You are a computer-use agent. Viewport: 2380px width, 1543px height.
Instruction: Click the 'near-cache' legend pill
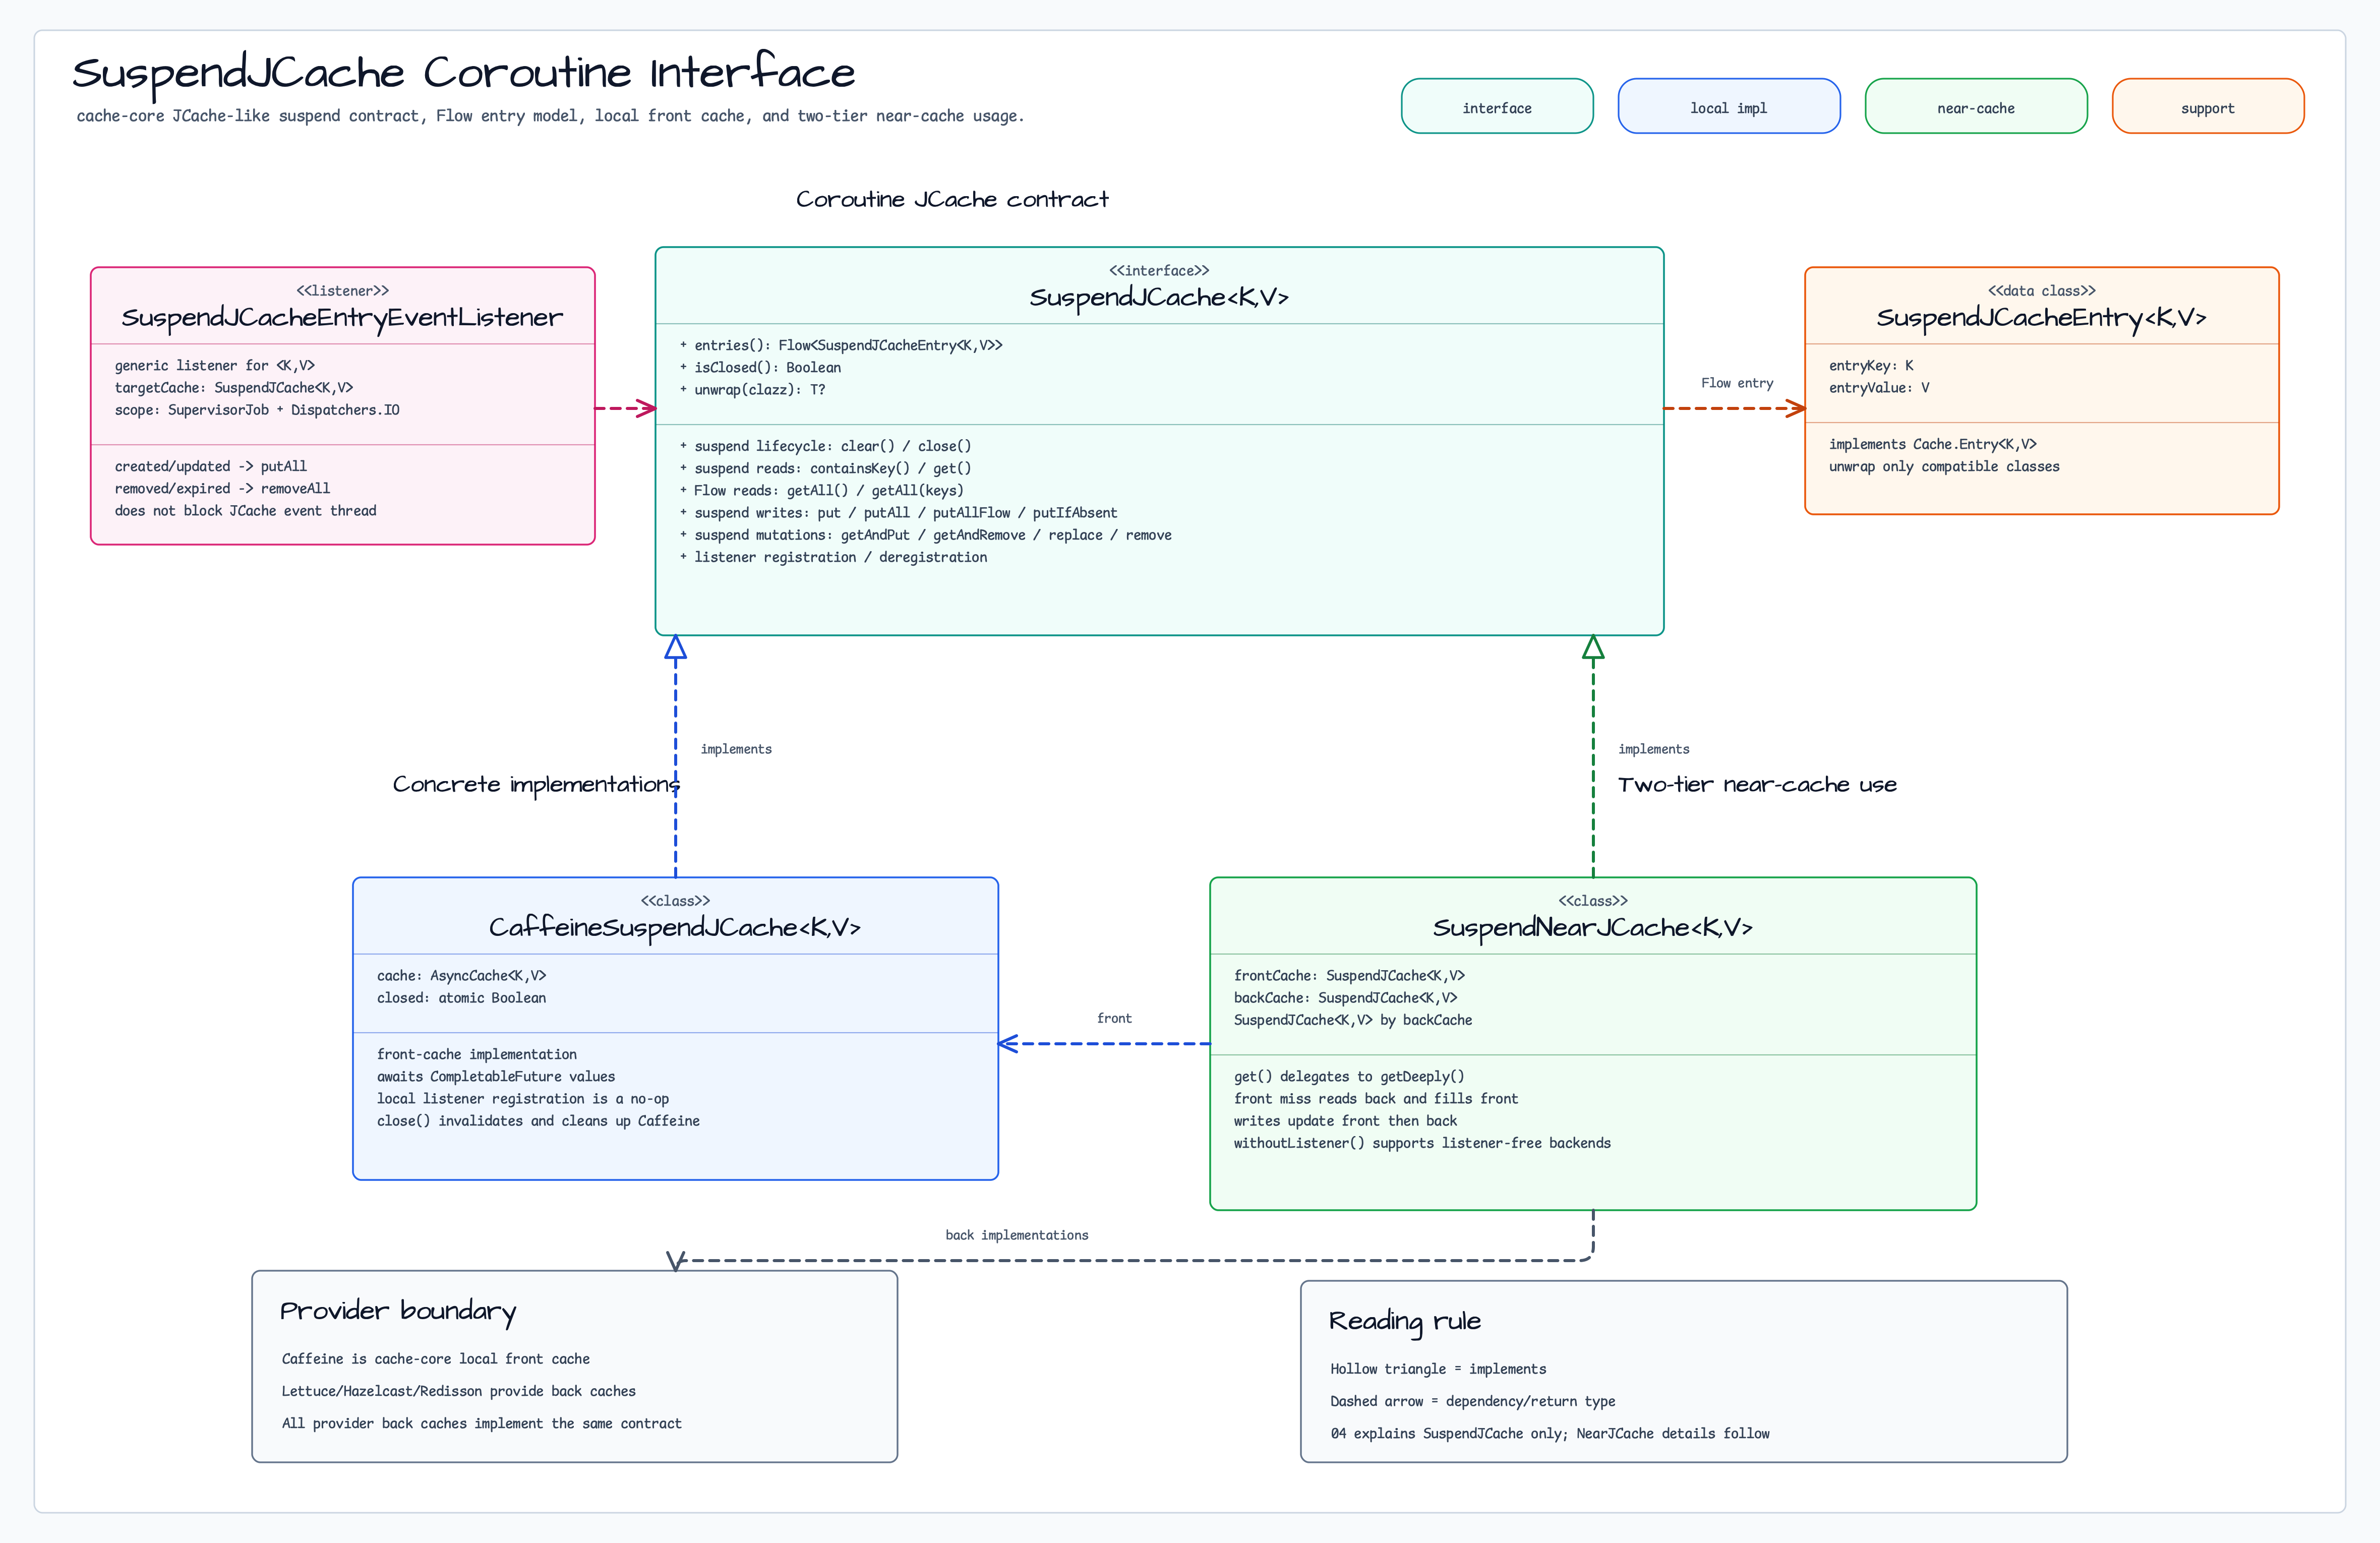click(x=1976, y=106)
